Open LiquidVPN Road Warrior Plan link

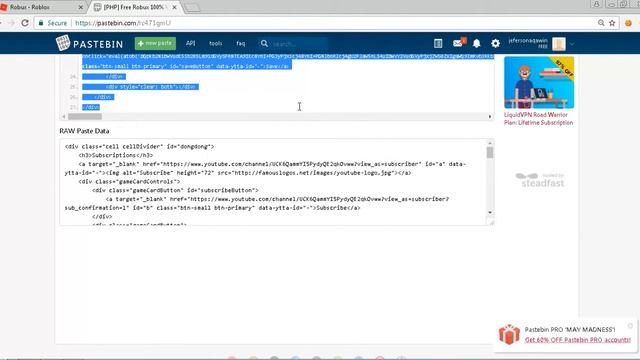538,119
